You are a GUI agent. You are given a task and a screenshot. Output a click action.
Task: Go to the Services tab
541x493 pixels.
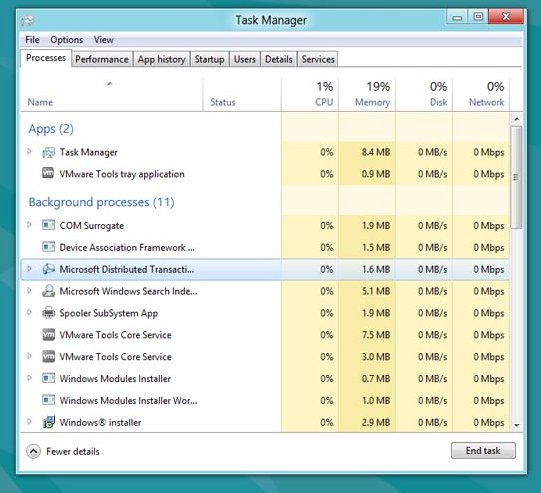coord(318,59)
